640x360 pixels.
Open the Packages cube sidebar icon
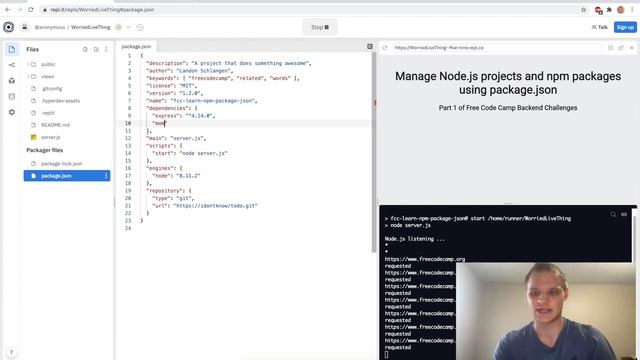12,81
